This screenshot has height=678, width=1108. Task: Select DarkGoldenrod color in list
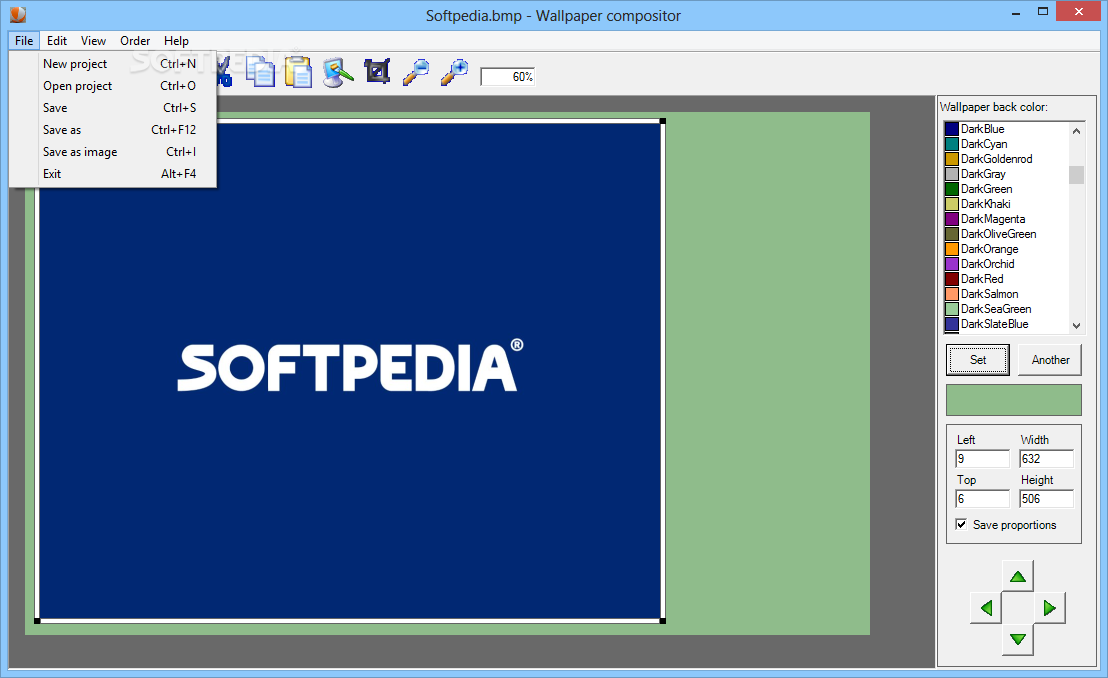point(1006,158)
